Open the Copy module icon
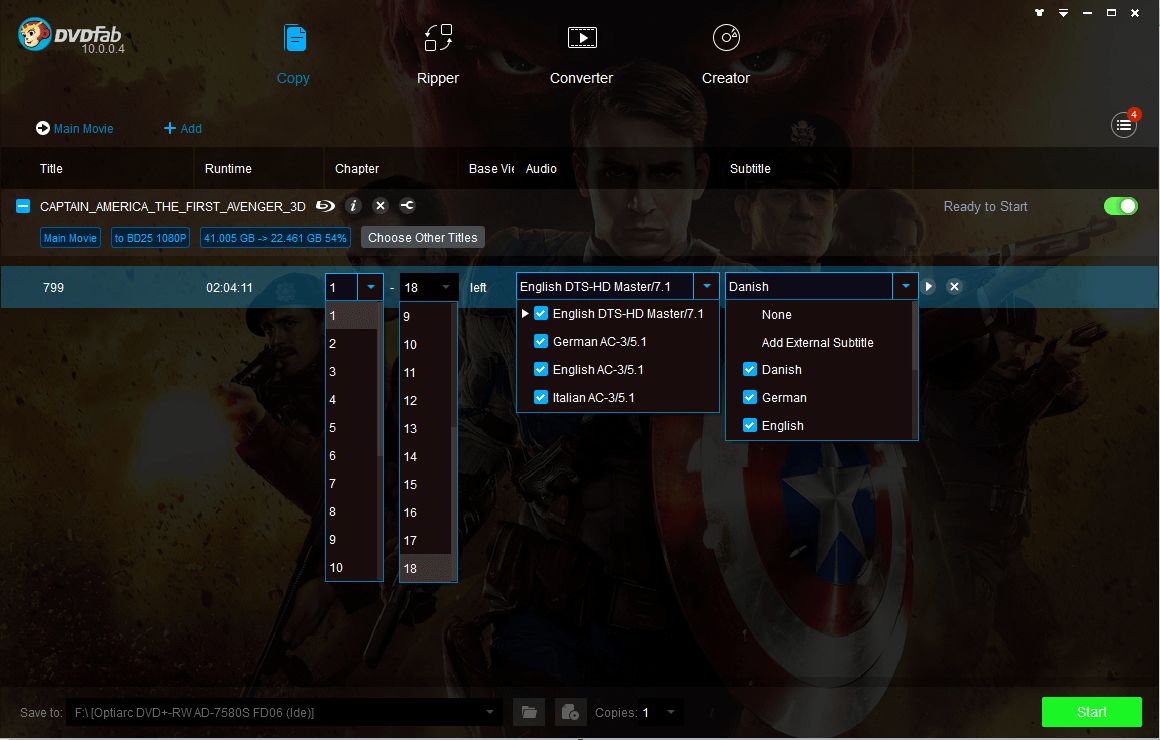1160x740 pixels. coord(295,38)
